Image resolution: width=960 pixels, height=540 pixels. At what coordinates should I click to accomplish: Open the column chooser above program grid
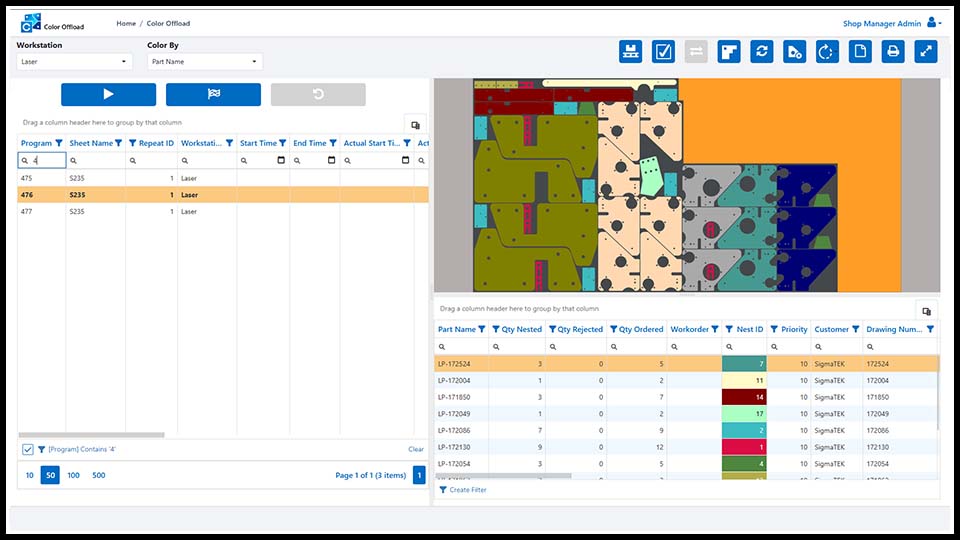(415, 124)
